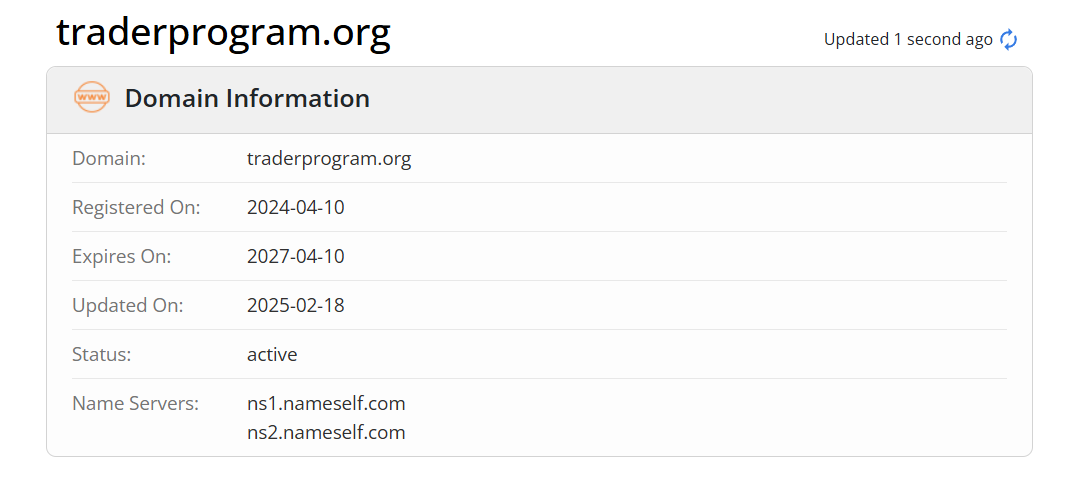
Task: Click the 'Name Servers:' label
Action: [136, 403]
